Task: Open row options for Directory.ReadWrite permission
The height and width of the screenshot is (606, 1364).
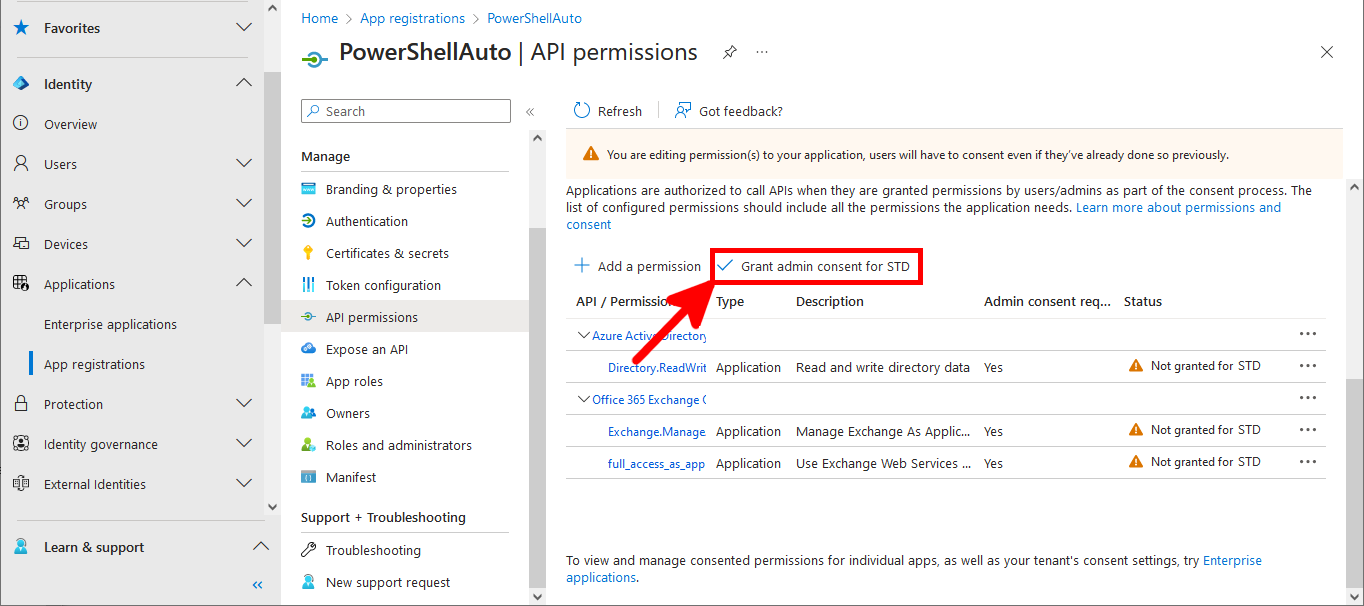Action: [1307, 365]
